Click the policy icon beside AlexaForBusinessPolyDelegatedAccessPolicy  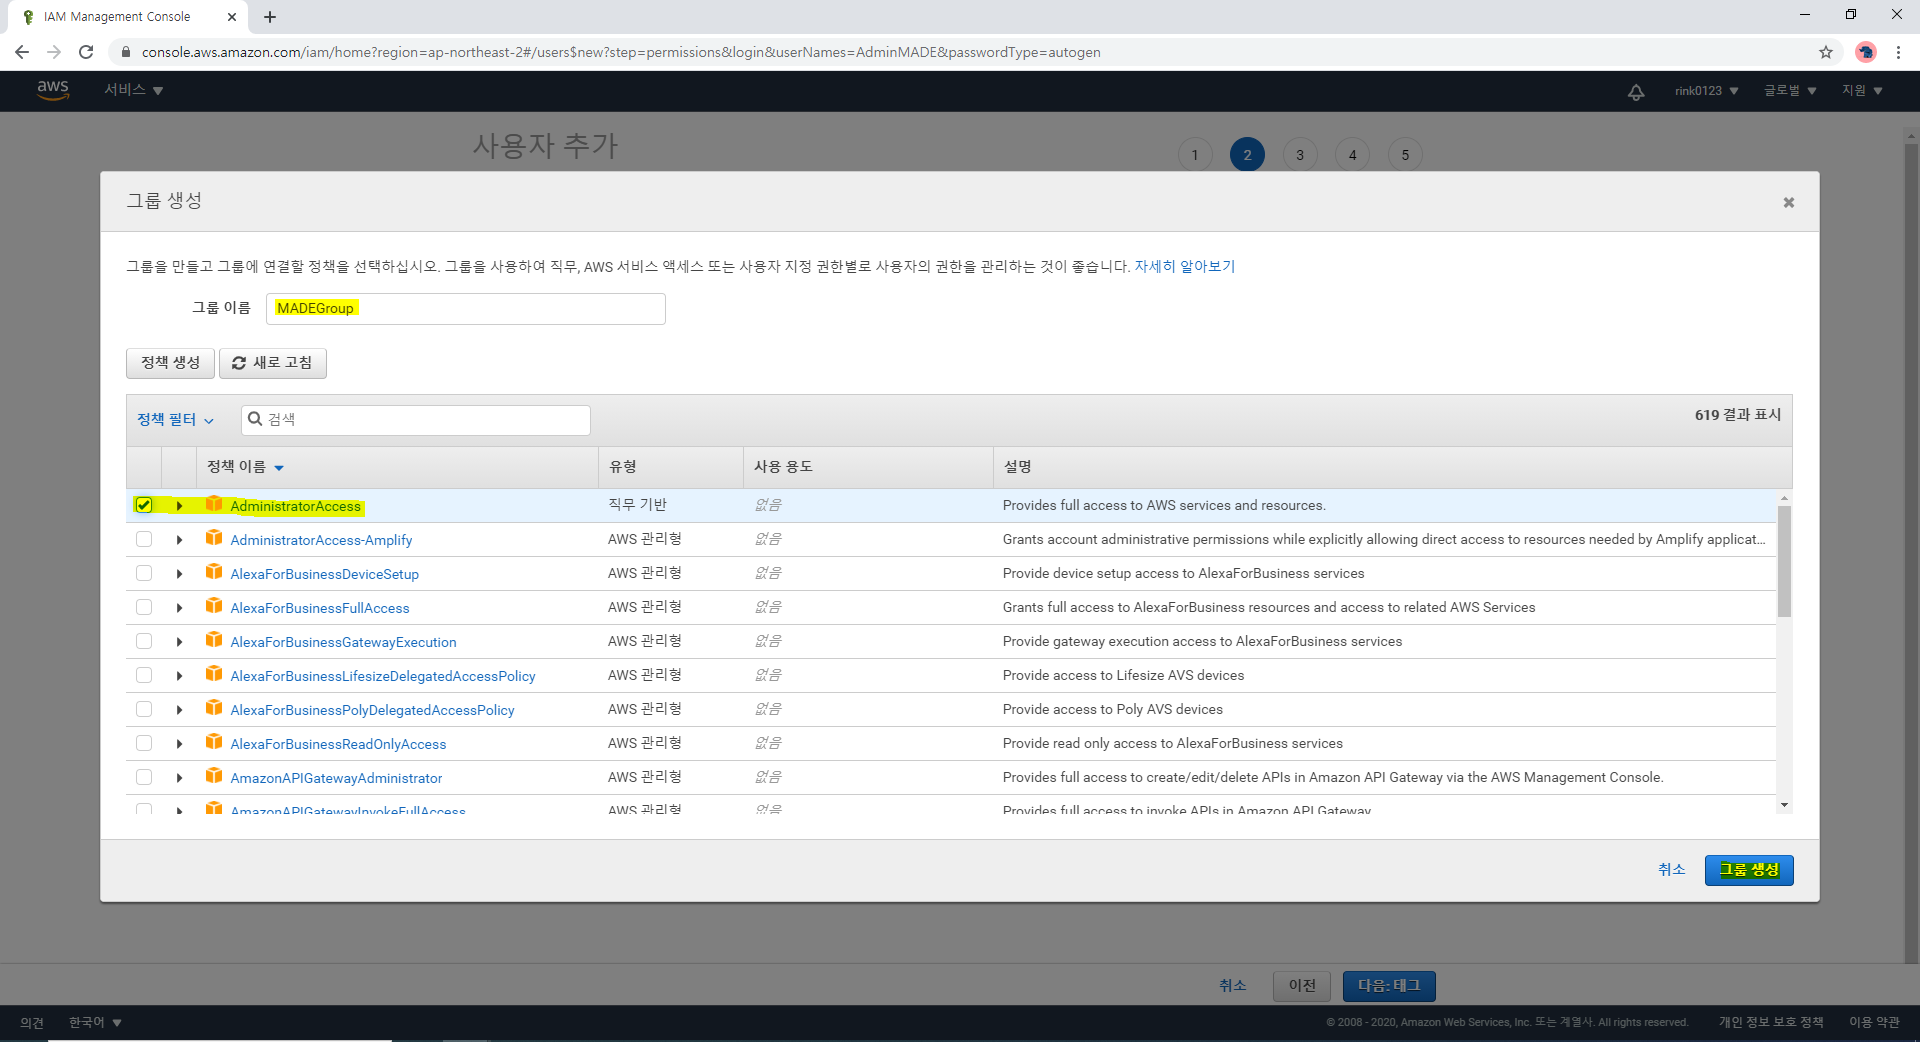[x=214, y=708]
